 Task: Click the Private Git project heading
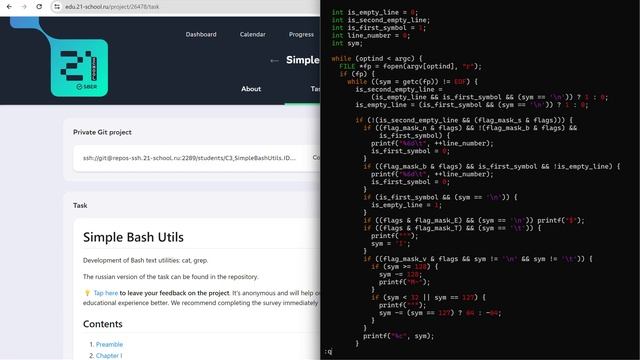pyautogui.click(x=102, y=132)
